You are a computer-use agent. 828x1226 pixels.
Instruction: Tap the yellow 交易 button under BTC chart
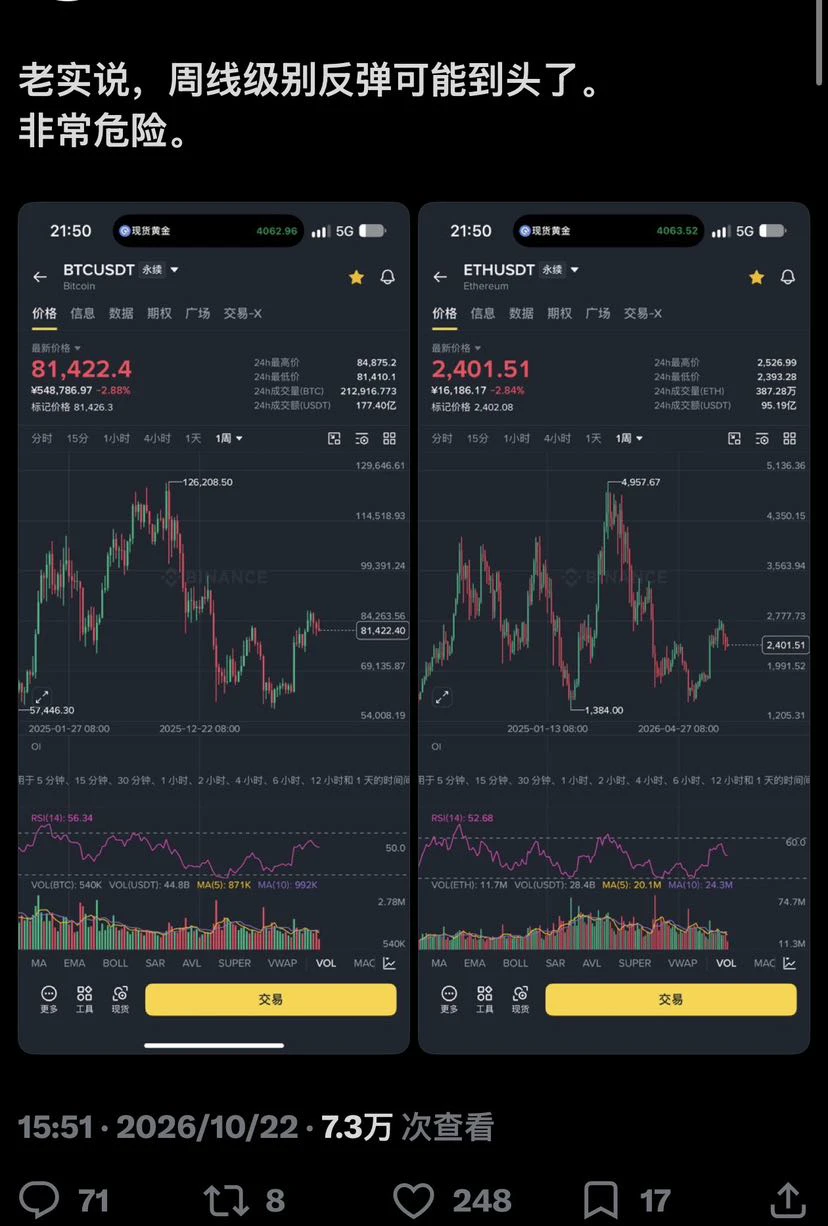pos(271,999)
